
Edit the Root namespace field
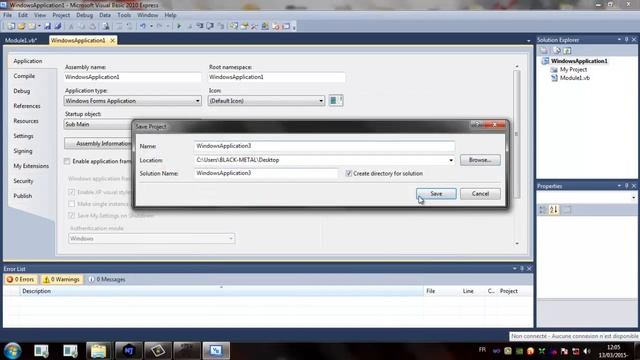coord(276,77)
